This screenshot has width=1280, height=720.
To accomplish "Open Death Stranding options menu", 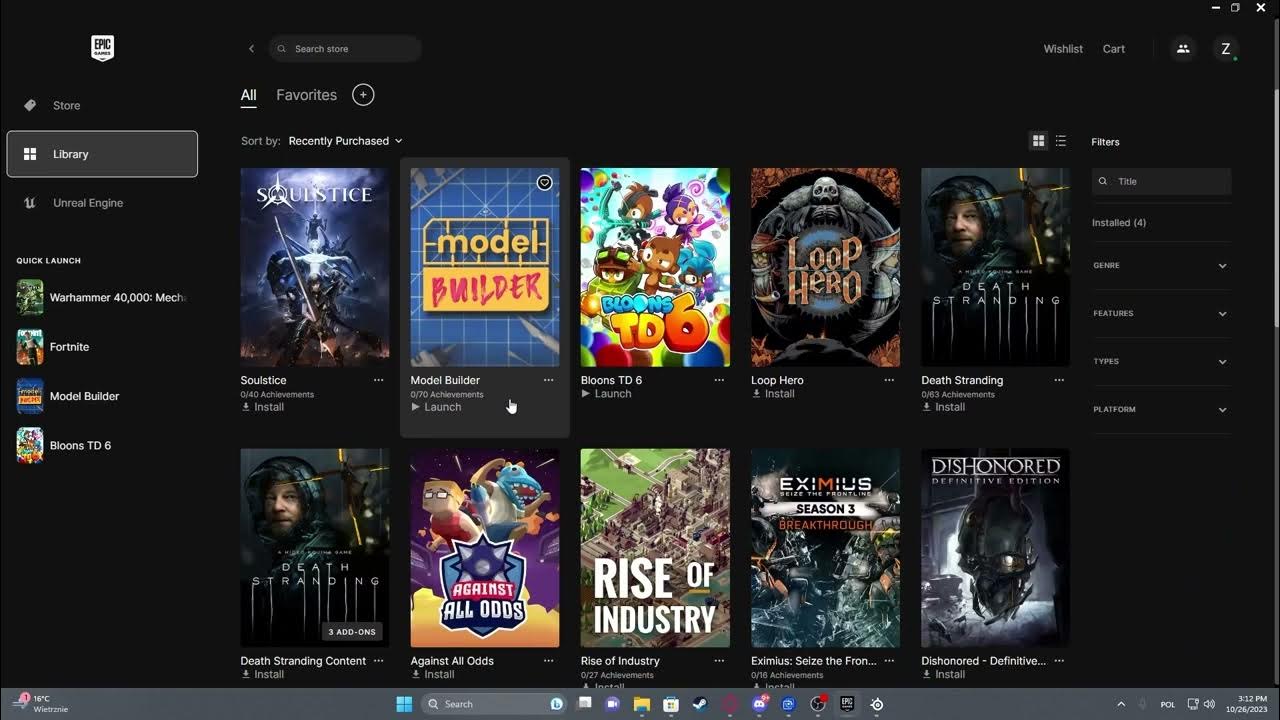I will (x=1059, y=380).
